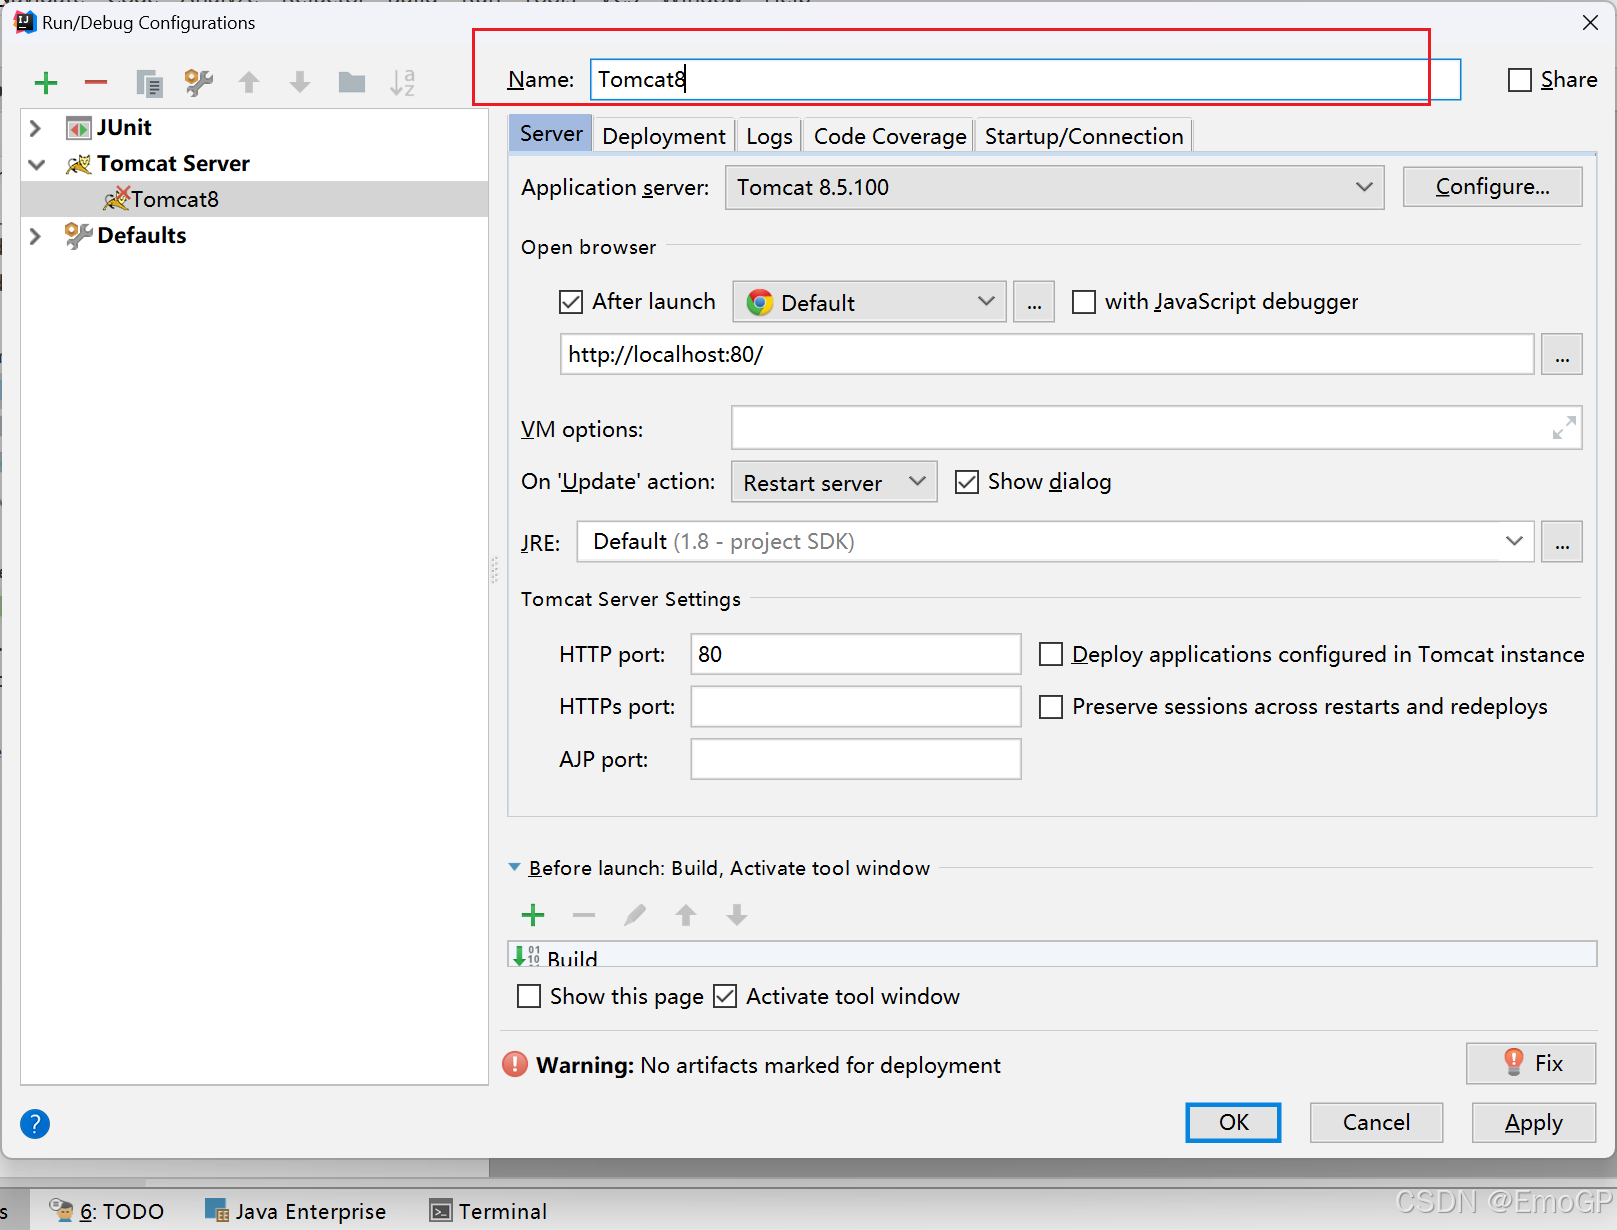Collapse Before launch section triangle
This screenshot has width=1617, height=1230.
tap(514, 868)
